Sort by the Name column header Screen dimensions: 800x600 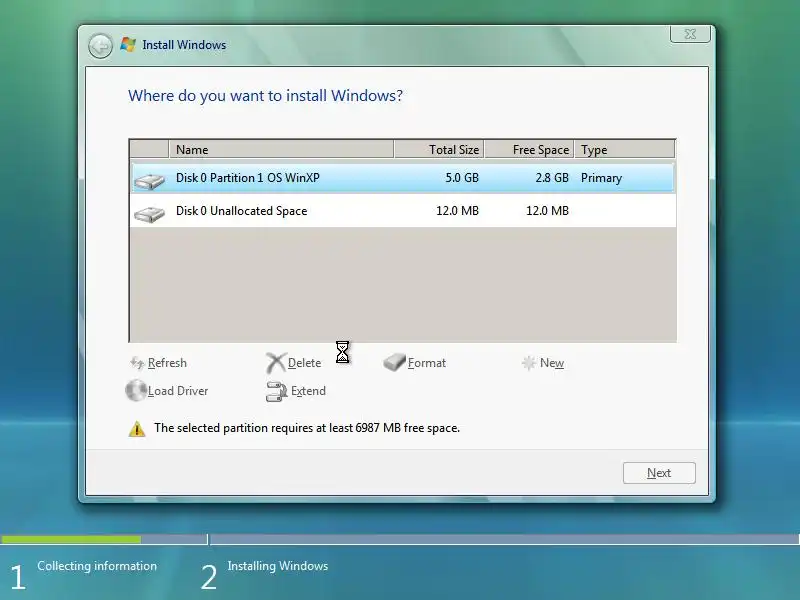point(281,149)
